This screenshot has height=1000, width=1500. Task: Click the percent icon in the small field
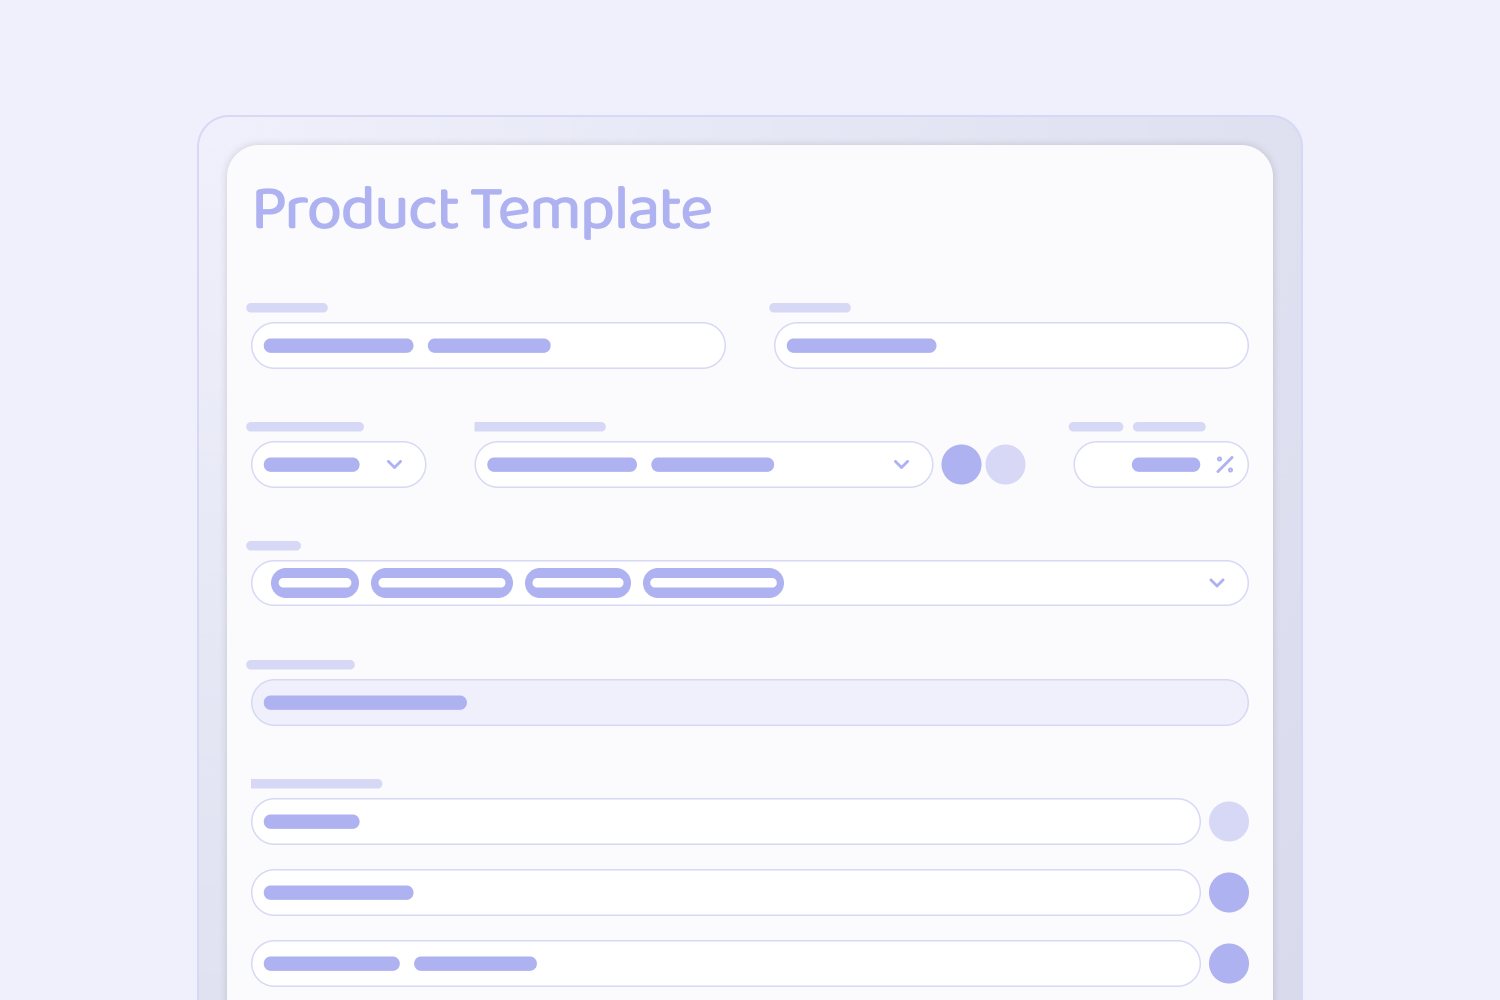click(1224, 464)
